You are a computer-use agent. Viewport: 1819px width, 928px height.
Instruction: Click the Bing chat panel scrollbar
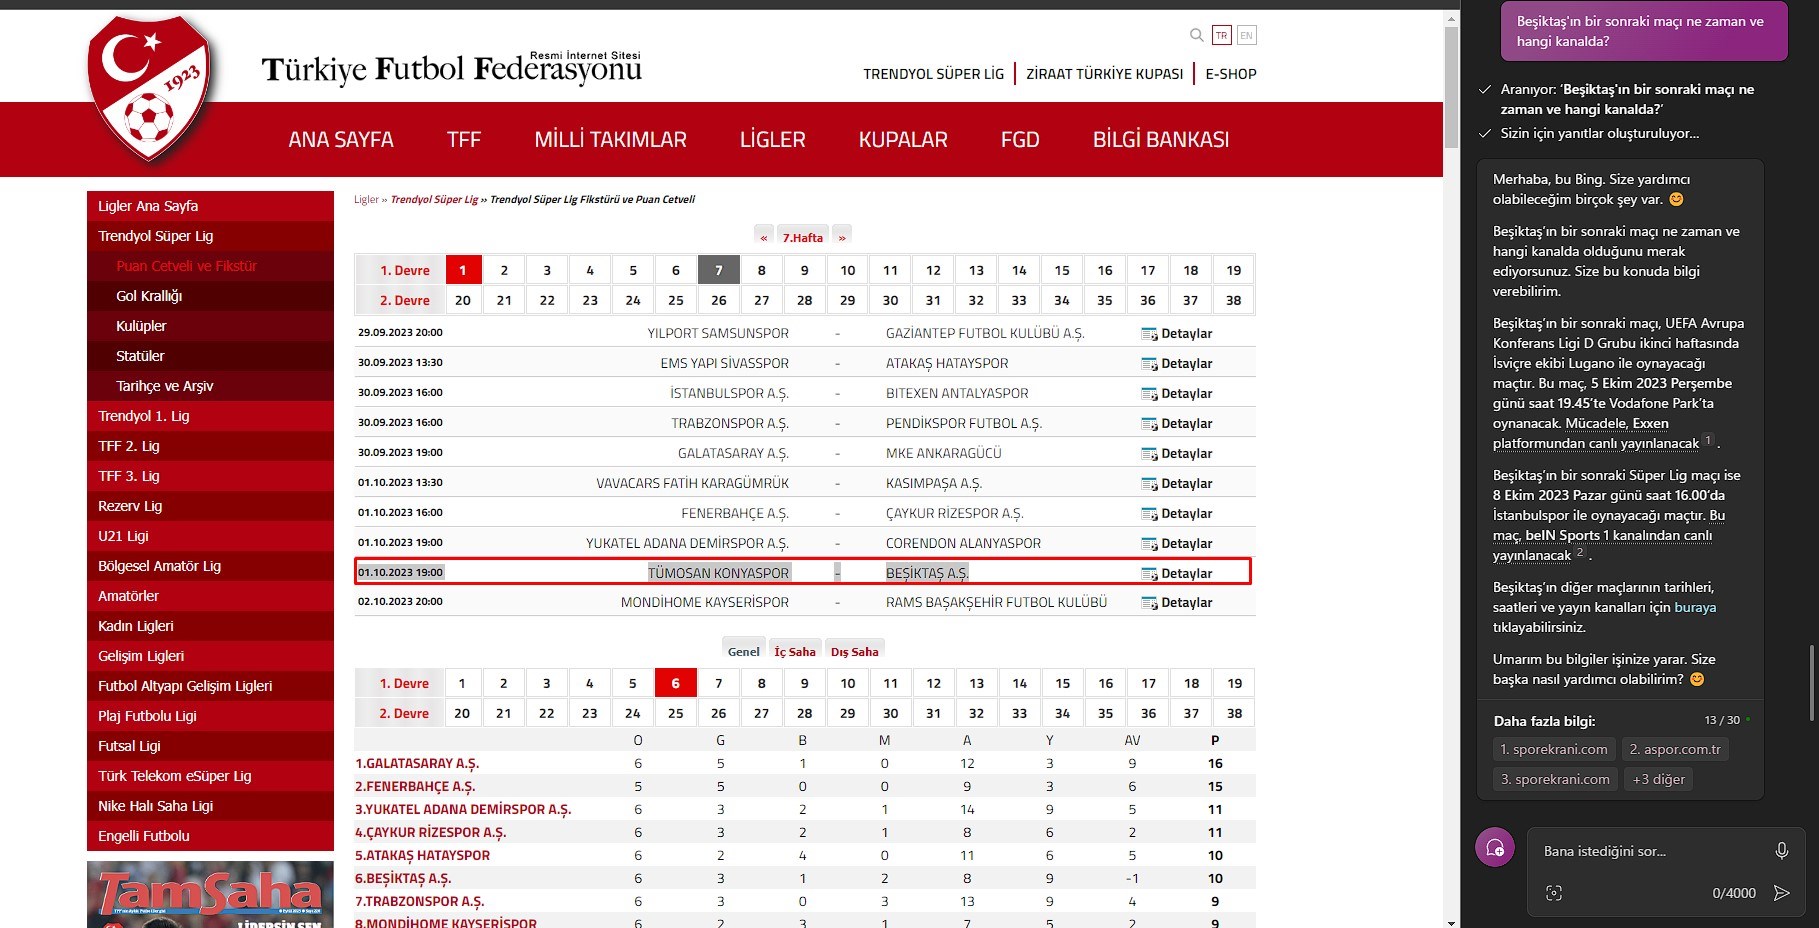click(x=1812, y=682)
